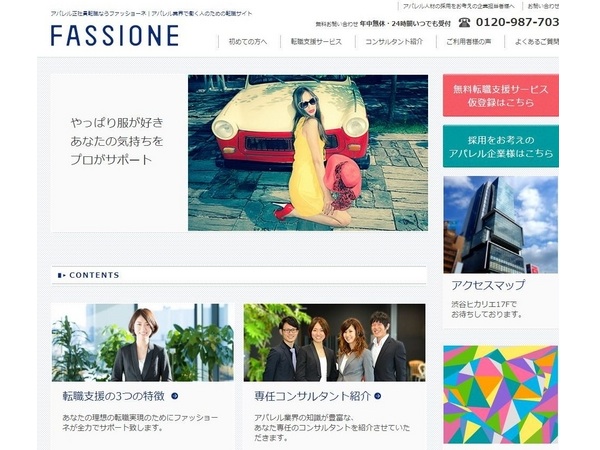Click arrow icon next to 転職支援の3つの特徴
Screen dimensions: 600x450
(x=174, y=396)
